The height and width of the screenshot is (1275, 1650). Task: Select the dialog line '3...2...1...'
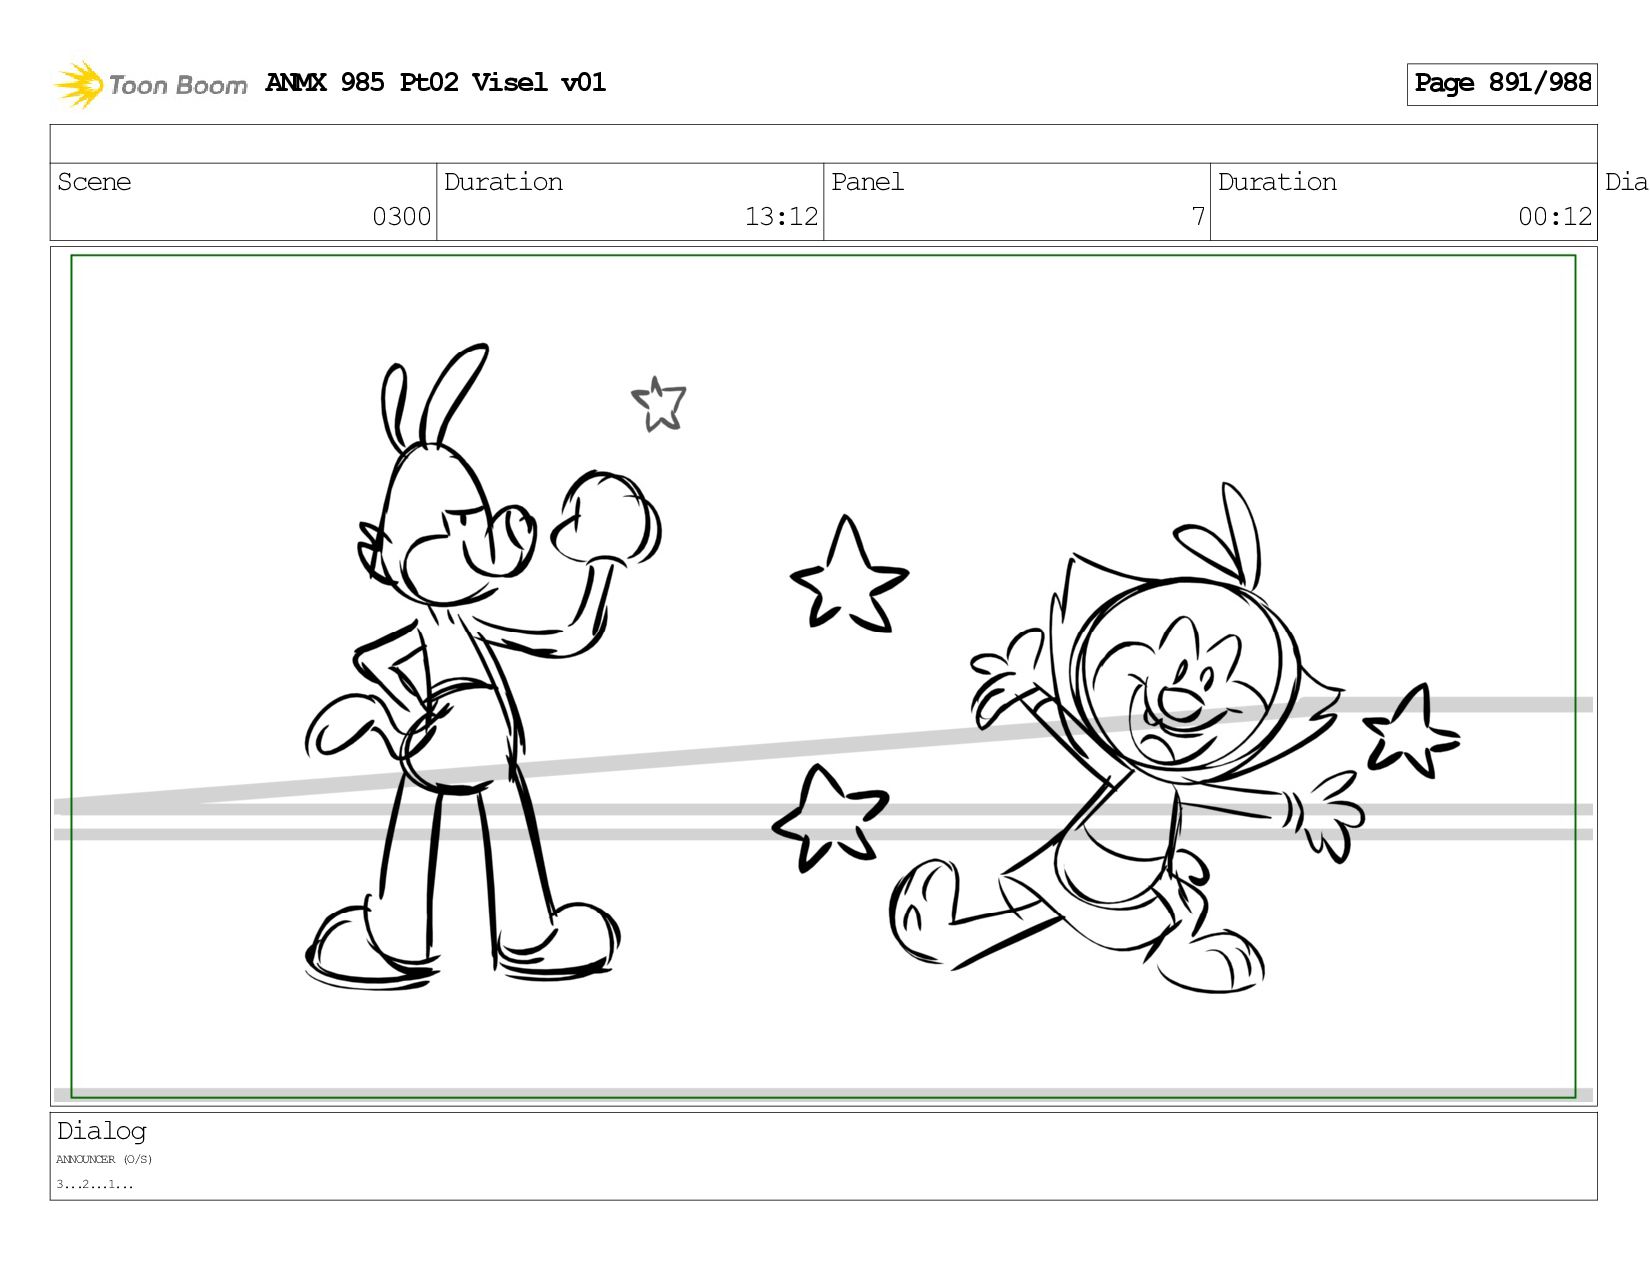pyautogui.click(x=94, y=1184)
